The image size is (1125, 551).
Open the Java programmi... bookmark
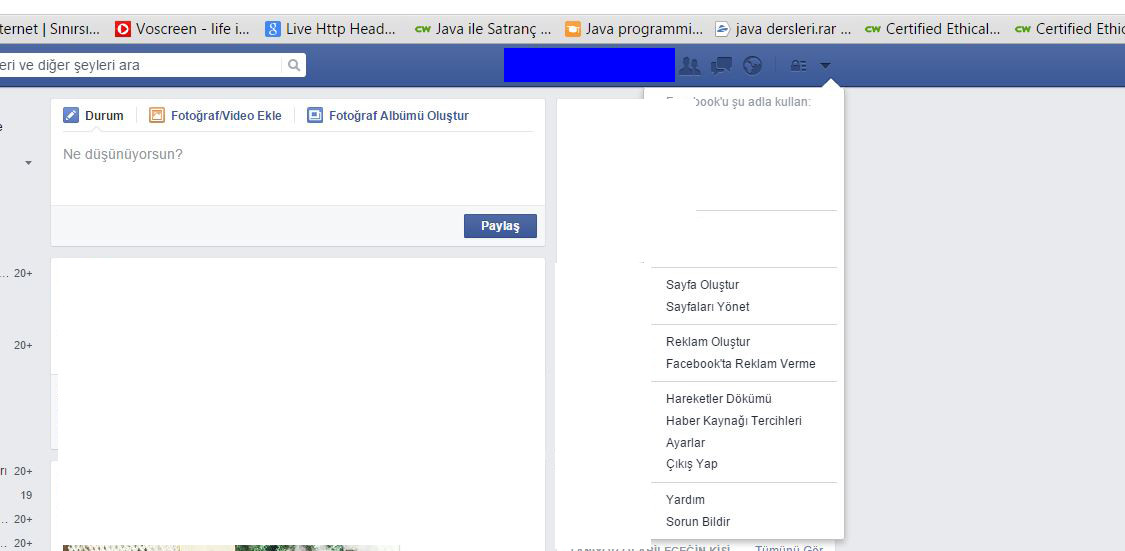pos(634,29)
